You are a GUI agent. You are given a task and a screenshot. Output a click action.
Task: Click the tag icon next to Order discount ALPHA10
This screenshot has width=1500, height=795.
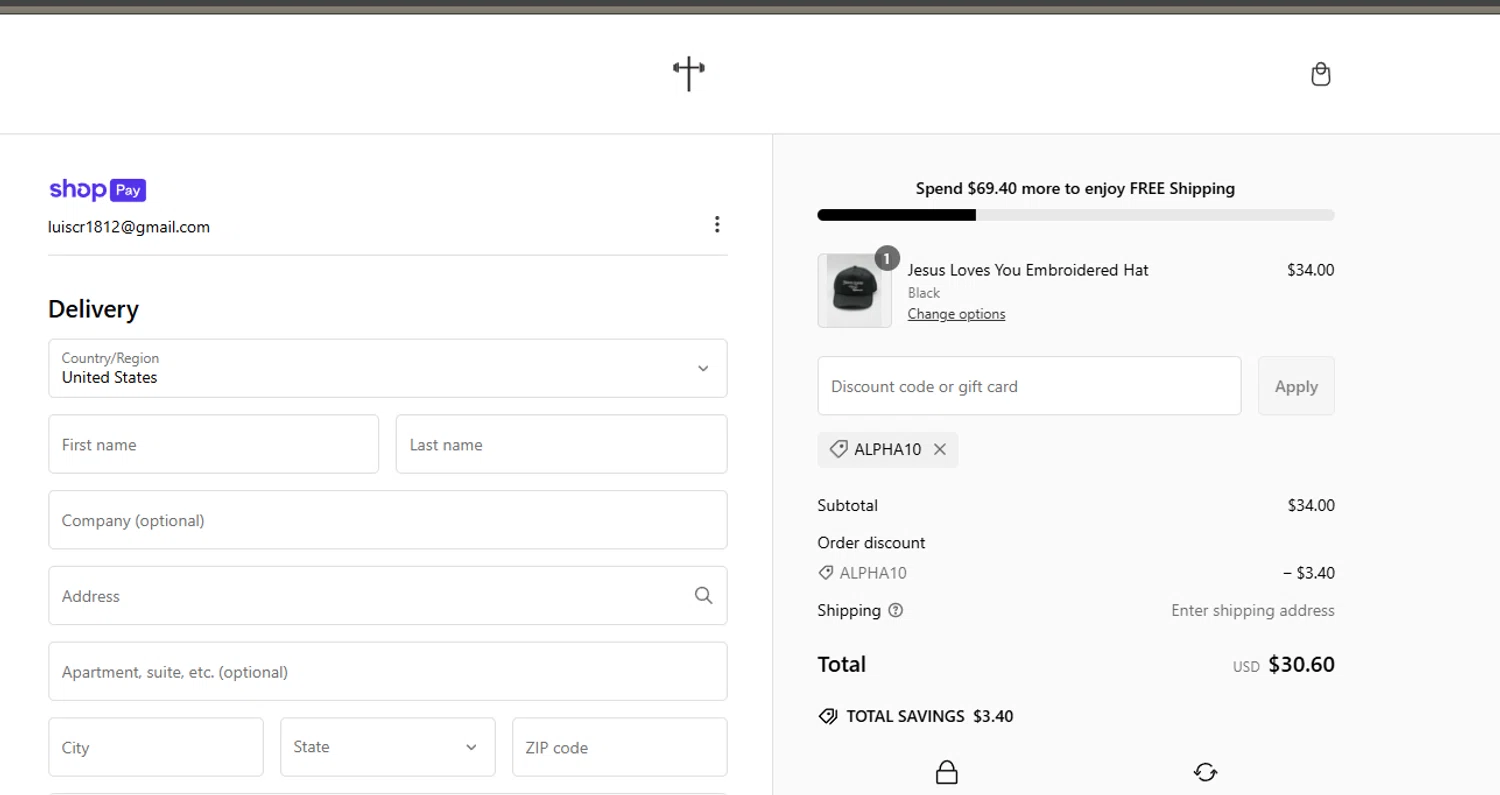tap(826, 573)
